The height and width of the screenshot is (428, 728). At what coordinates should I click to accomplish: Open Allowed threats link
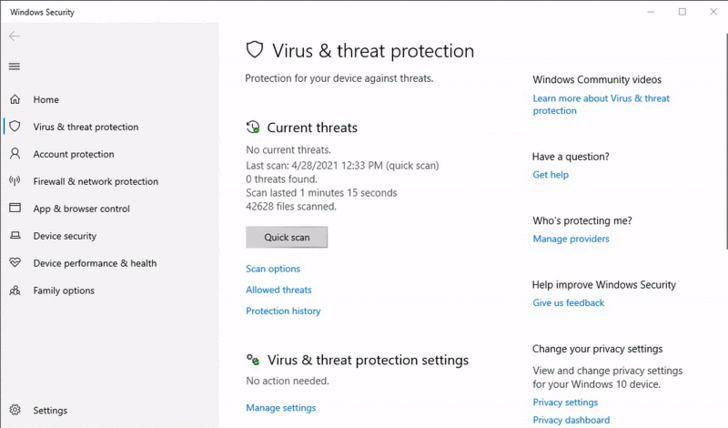click(279, 290)
